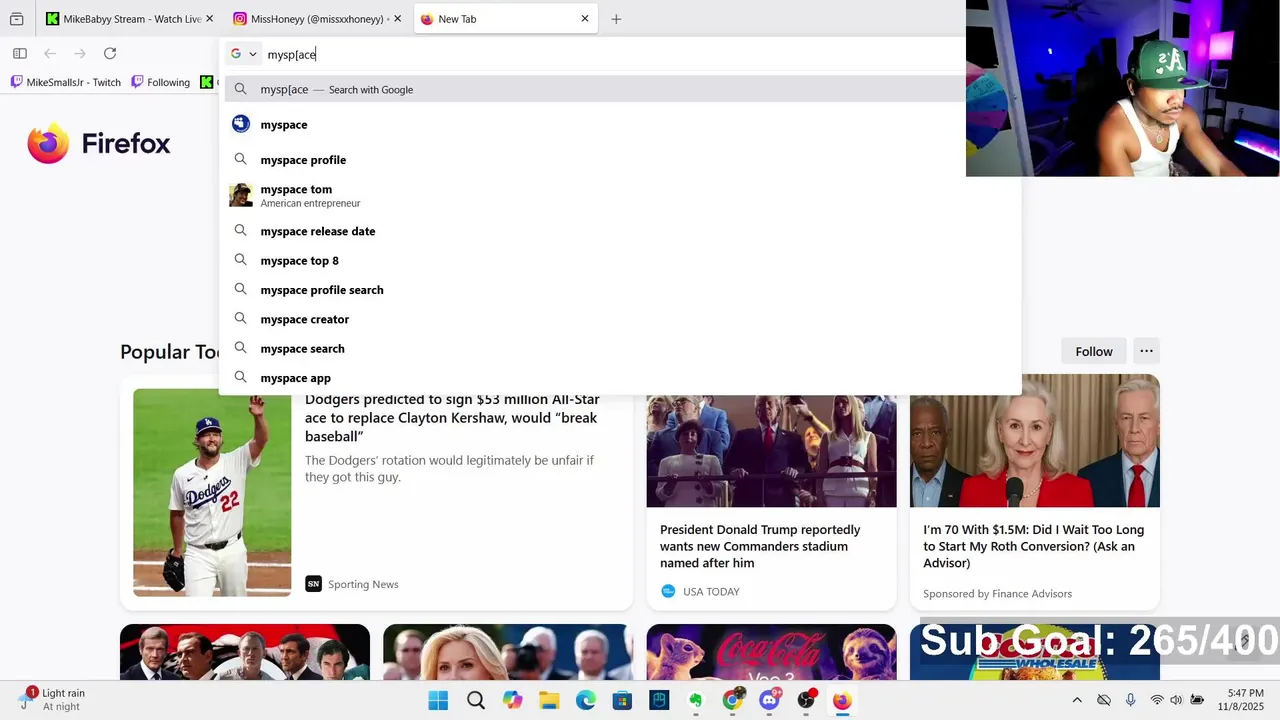Open Trump Commanders stadium article headline
This screenshot has height=720, width=1280.
click(x=760, y=546)
